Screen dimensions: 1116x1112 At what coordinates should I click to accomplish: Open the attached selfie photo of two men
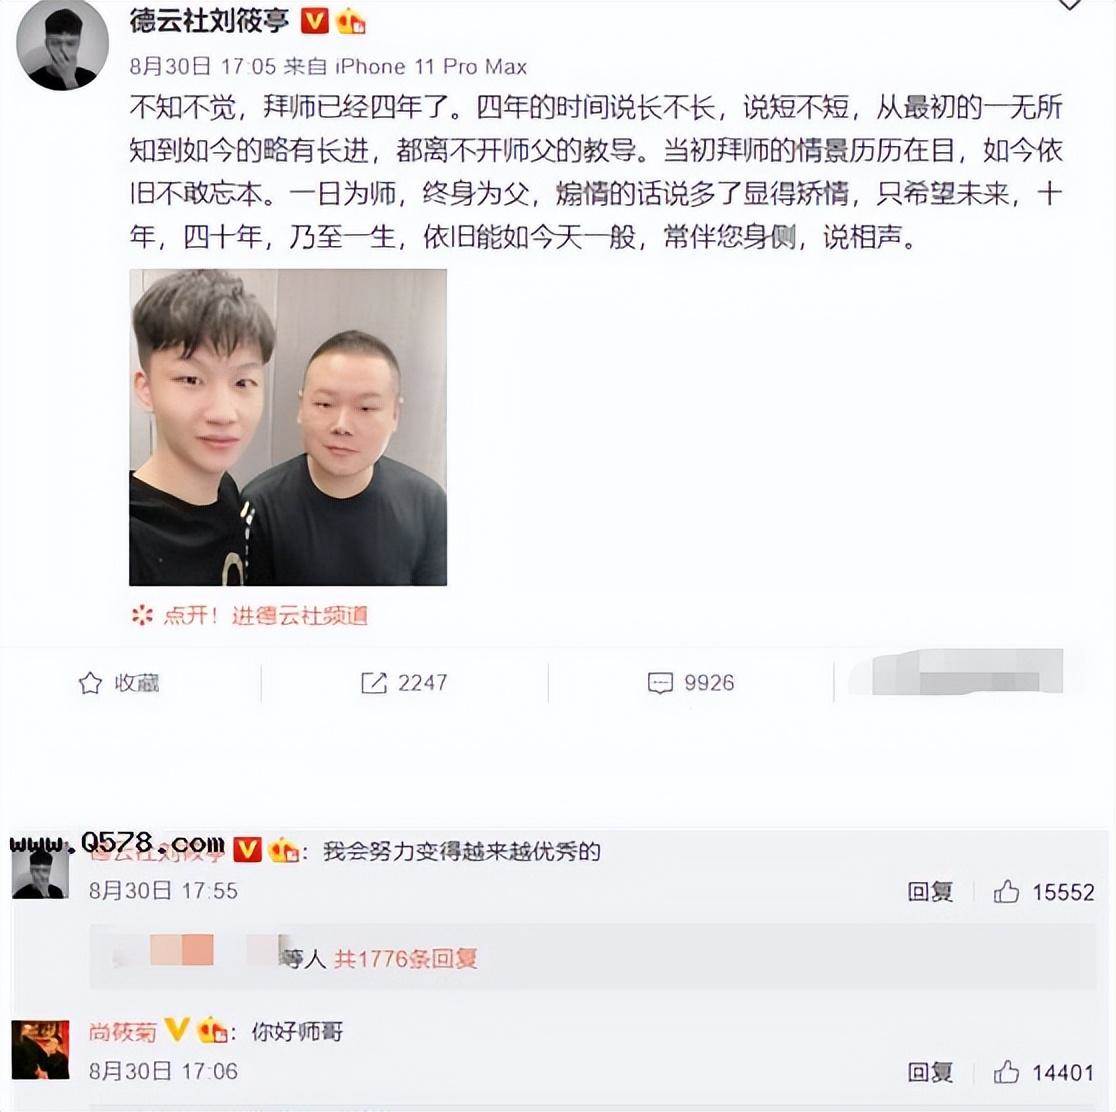[288, 427]
